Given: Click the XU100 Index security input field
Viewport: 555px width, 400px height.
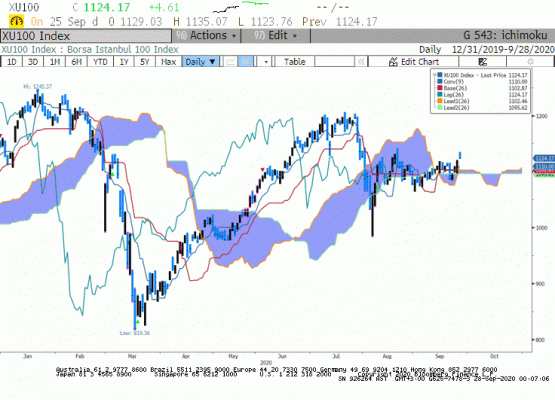Looking at the screenshot, I should [86, 36].
